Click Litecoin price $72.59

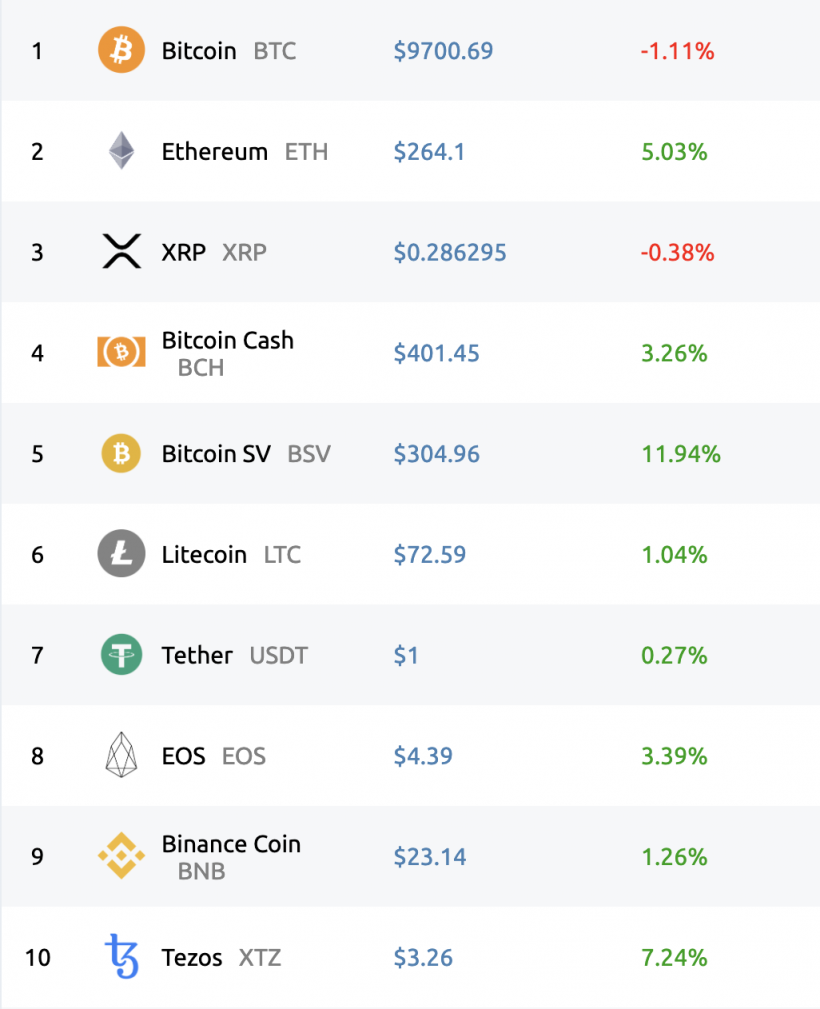click(429, 555)
